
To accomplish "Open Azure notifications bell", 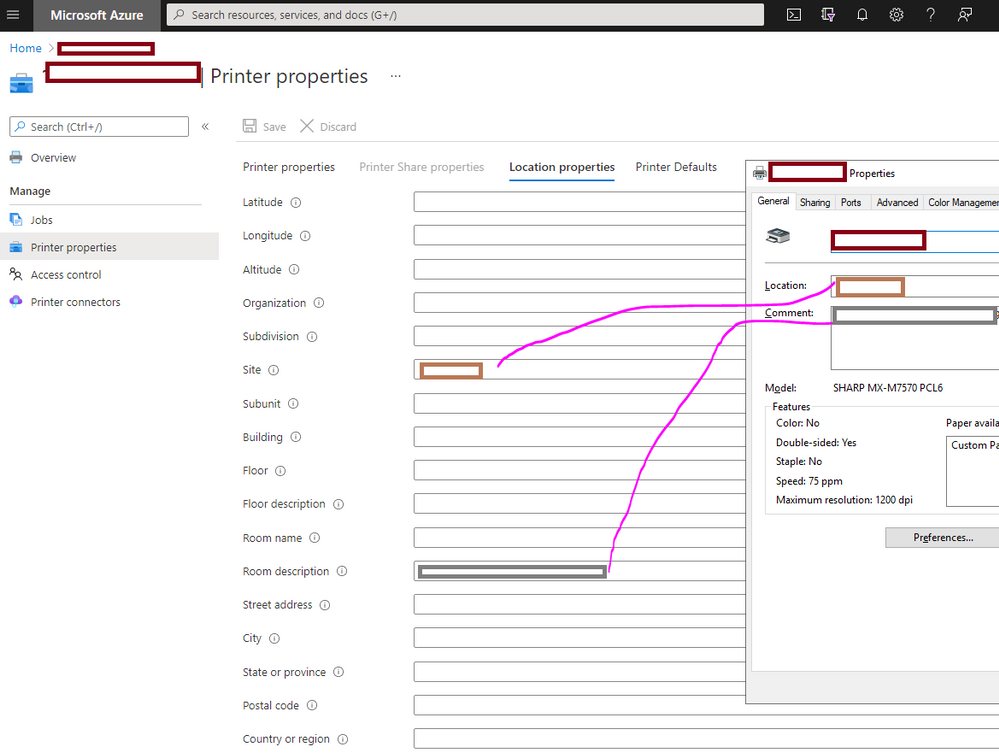I will [x=861, y=15].
